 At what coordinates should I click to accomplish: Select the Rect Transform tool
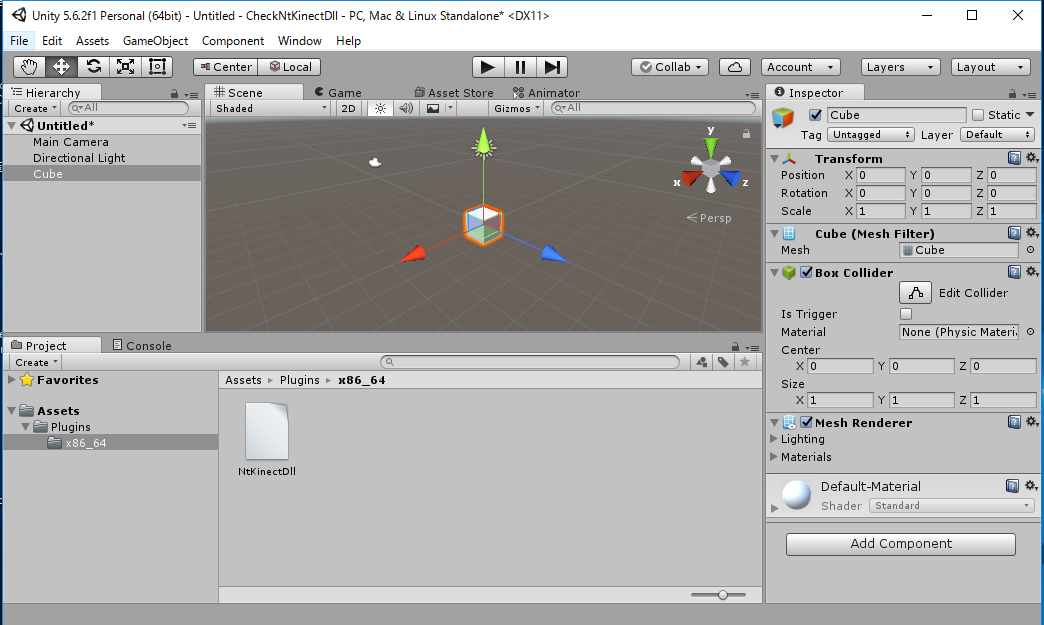[x=157, y=67]
